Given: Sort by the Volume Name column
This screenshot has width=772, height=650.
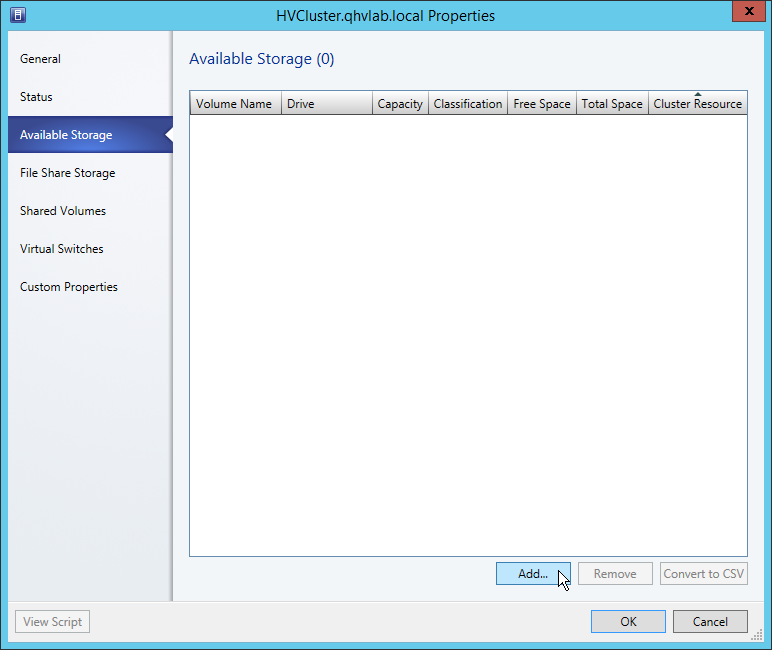Looking at the screenshot, I should [234, 104].
